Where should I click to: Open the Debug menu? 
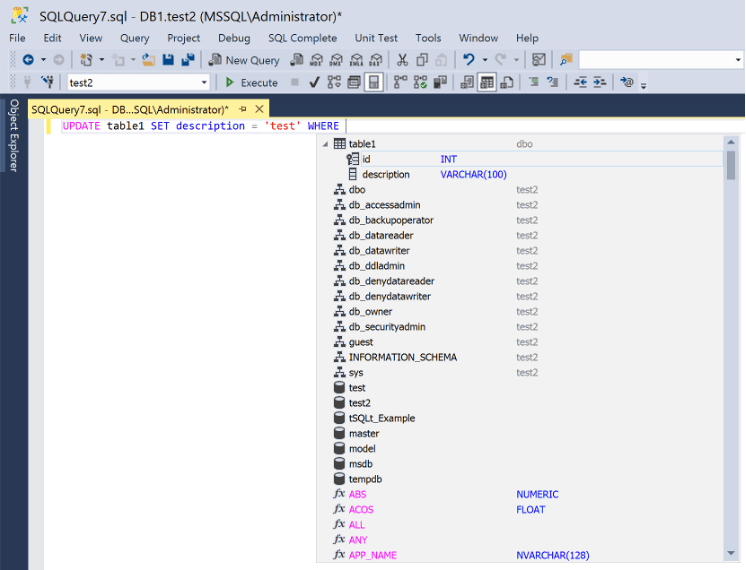pos(234,38)
